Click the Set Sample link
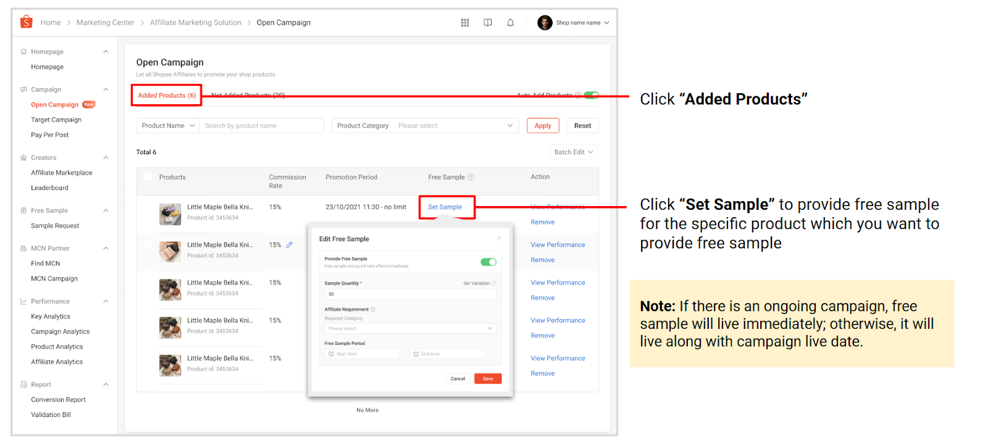The height and width of the screenshot is (443, 988). pyautogui.click(x=445, y=207)
